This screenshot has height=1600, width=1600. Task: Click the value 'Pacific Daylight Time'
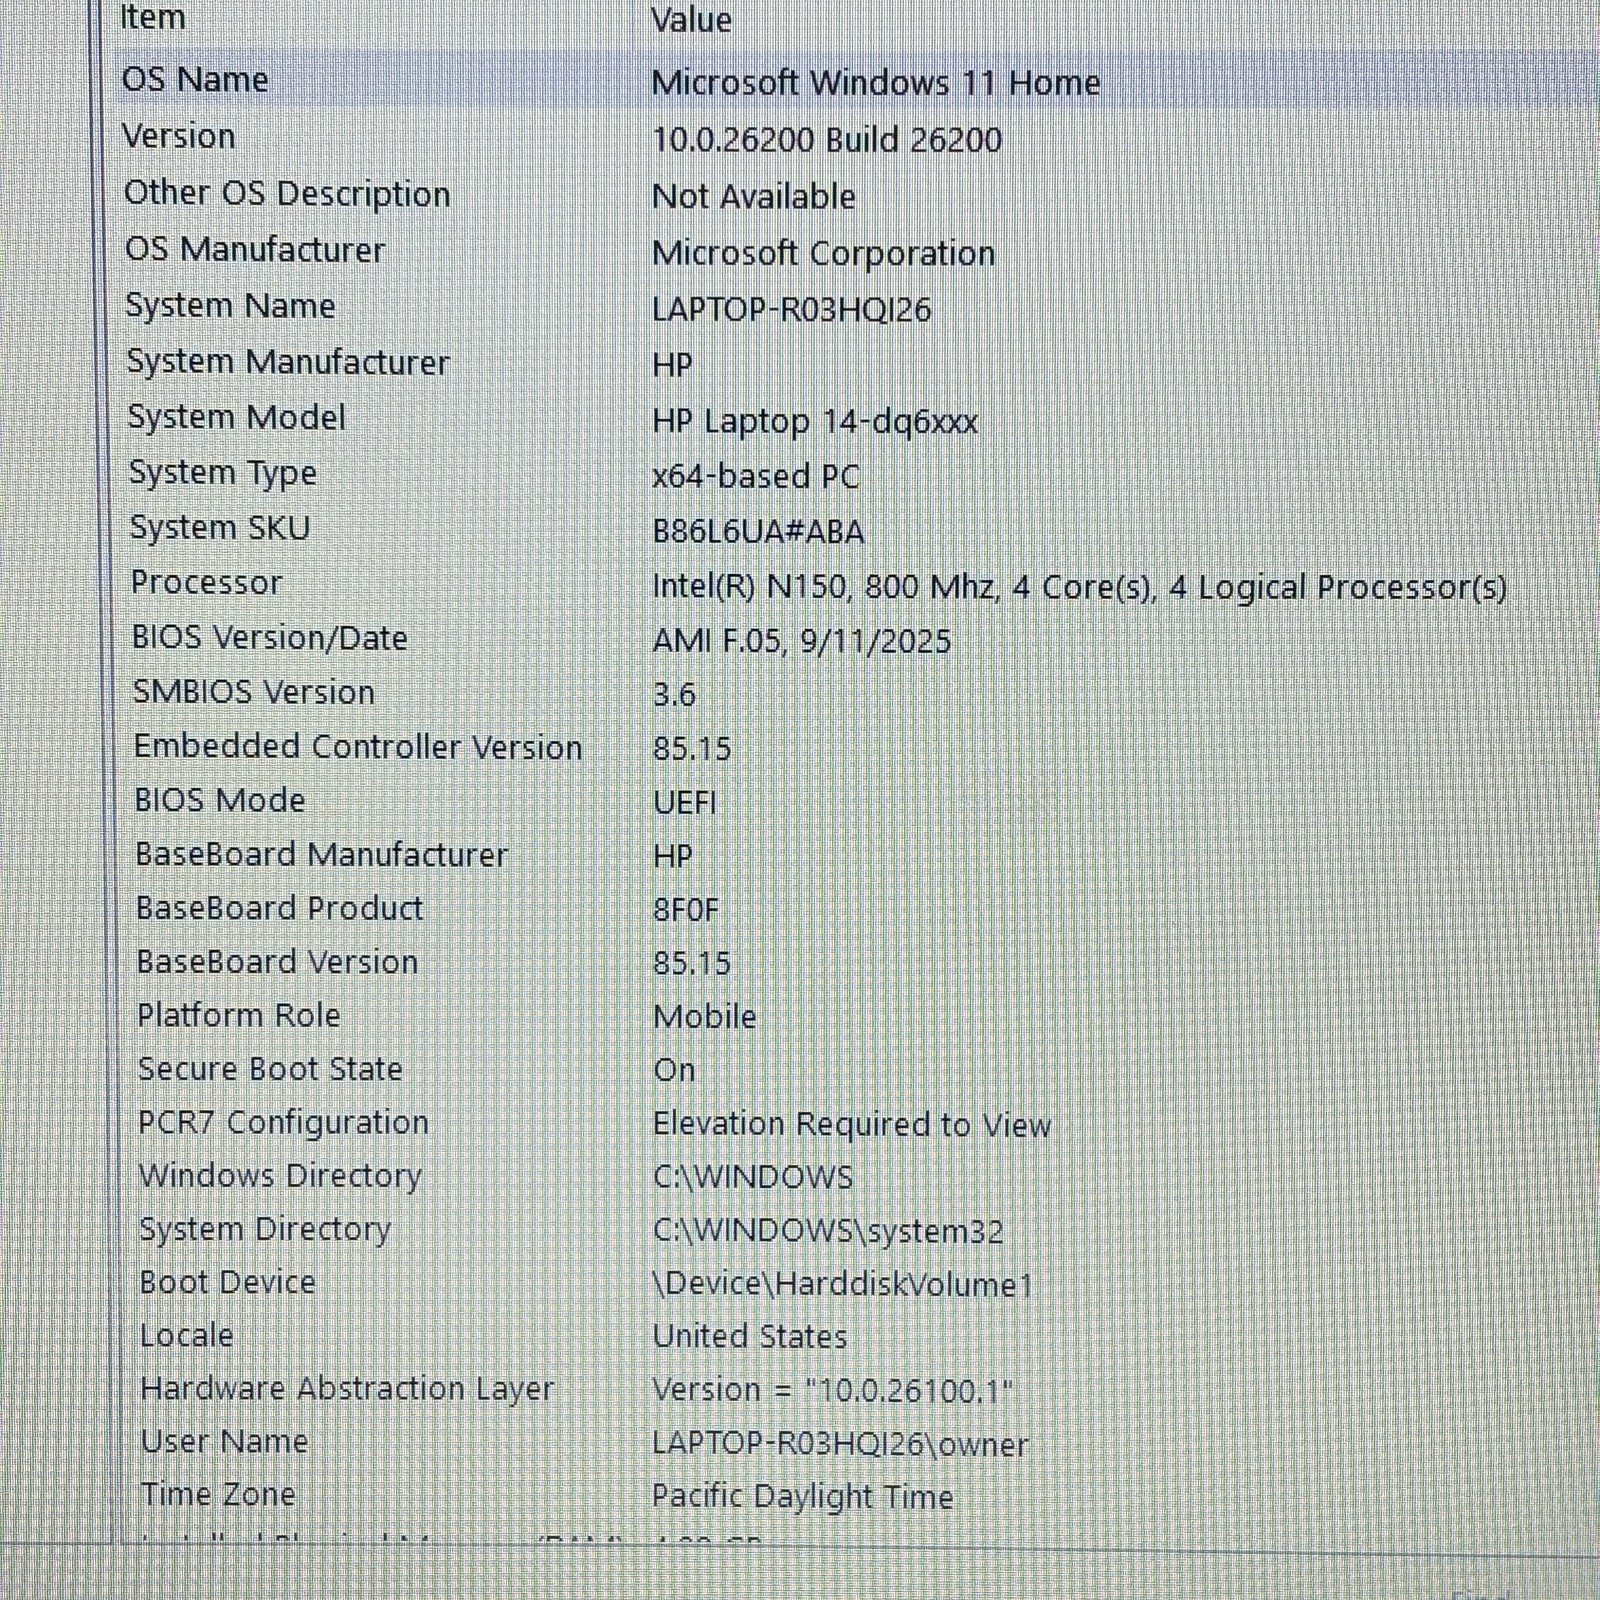(803, 1496)
